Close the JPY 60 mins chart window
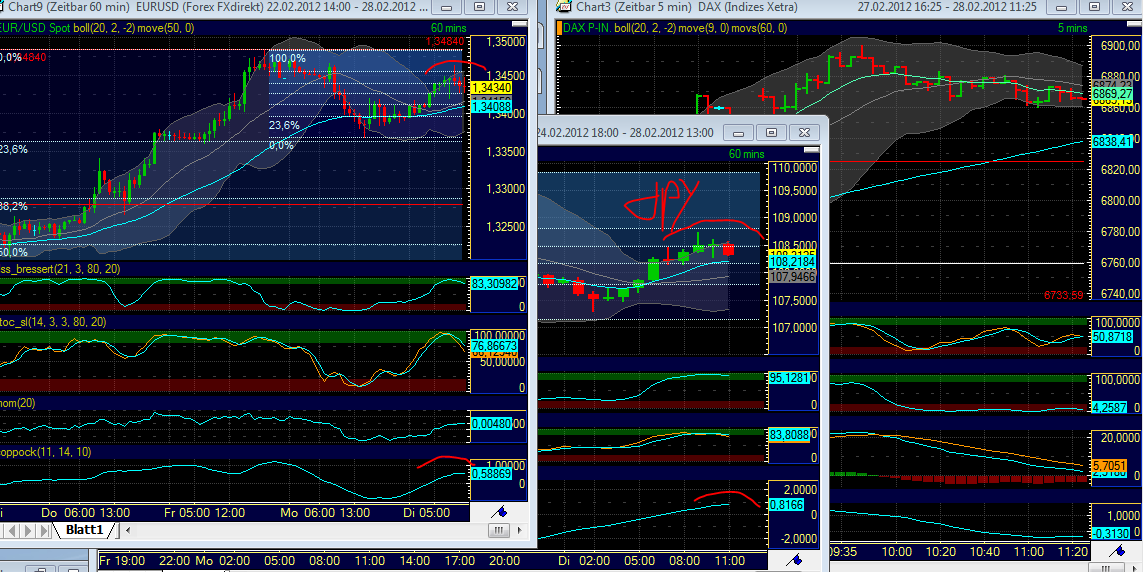 click(803, 133)
